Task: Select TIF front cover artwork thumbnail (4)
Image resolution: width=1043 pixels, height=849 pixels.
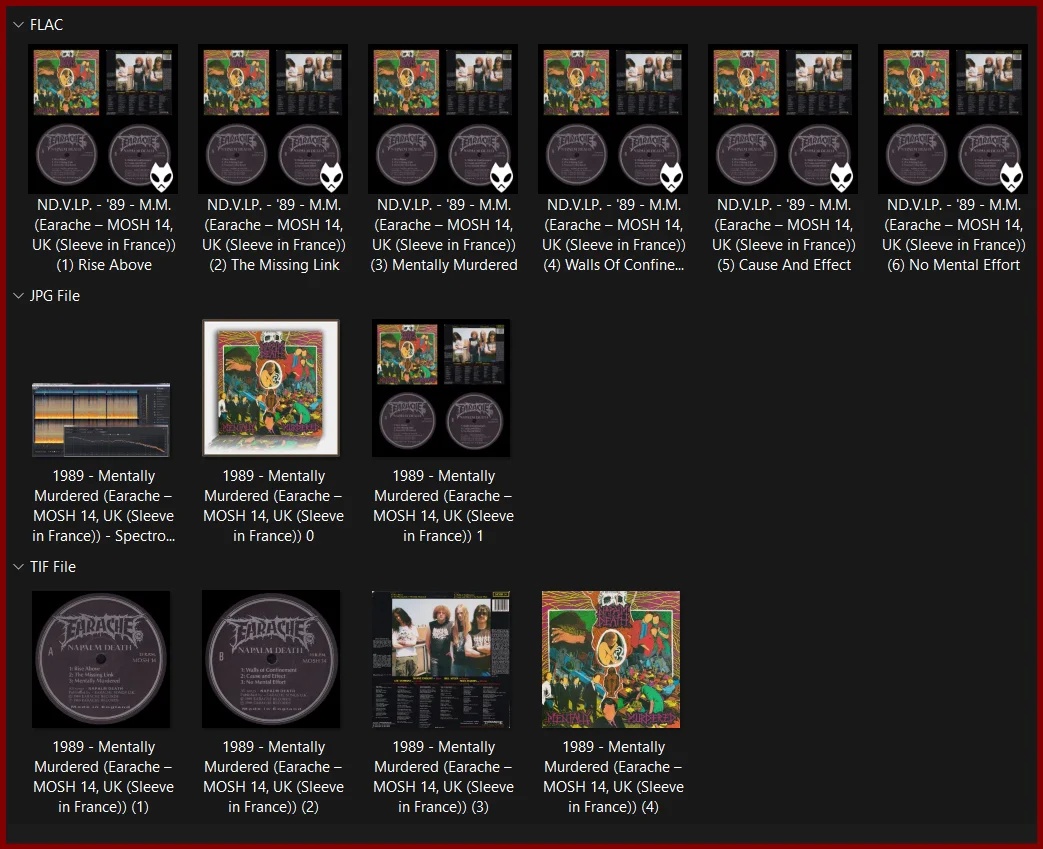Action: pos(611,659)
